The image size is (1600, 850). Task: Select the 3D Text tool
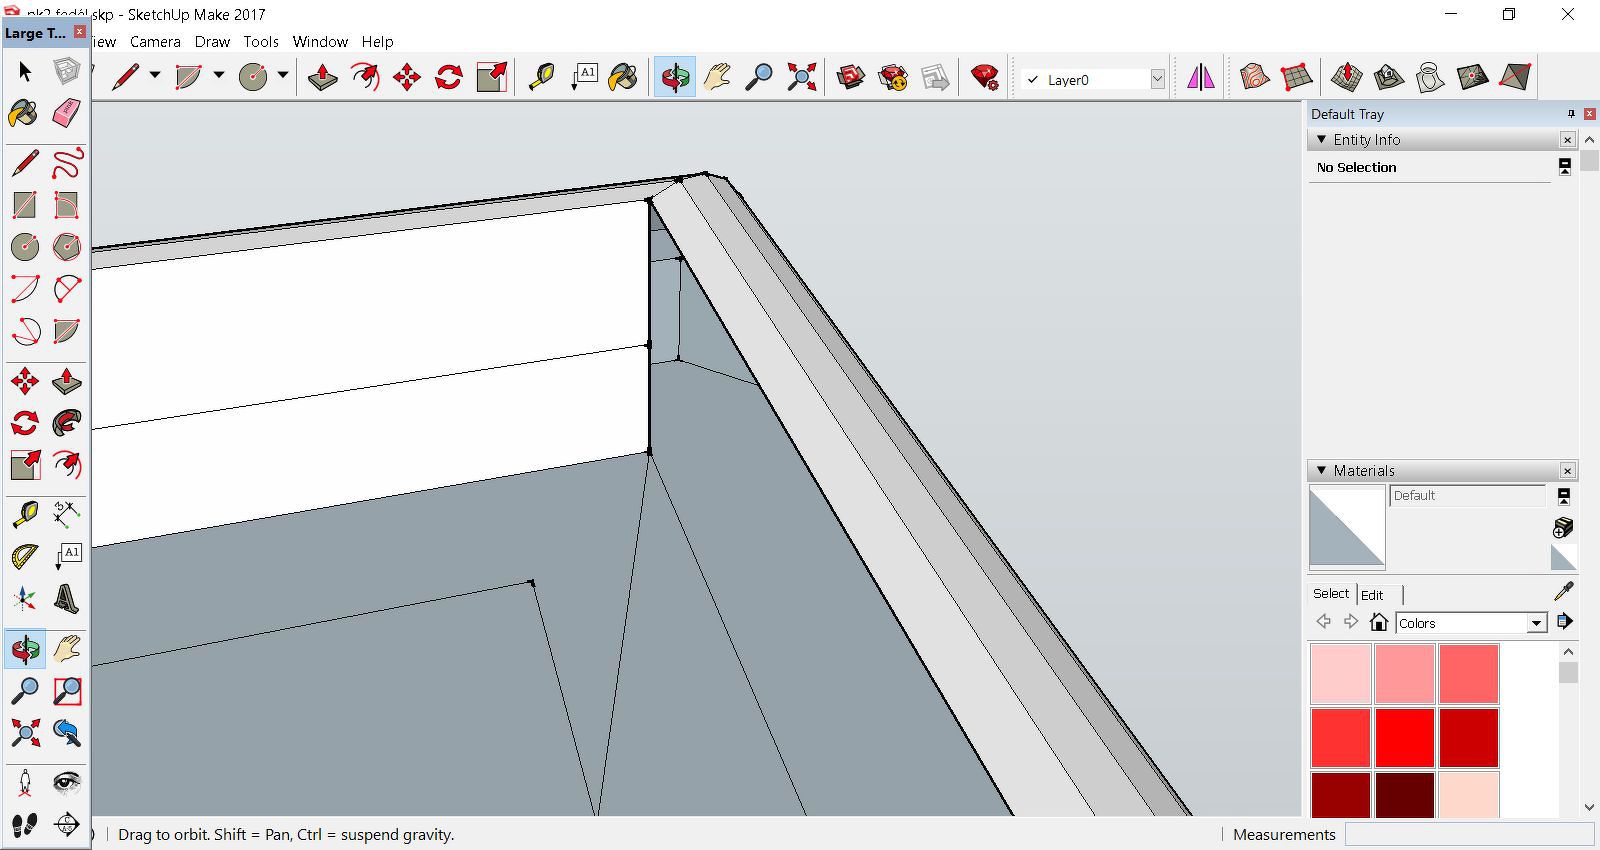tap(66, 599)
